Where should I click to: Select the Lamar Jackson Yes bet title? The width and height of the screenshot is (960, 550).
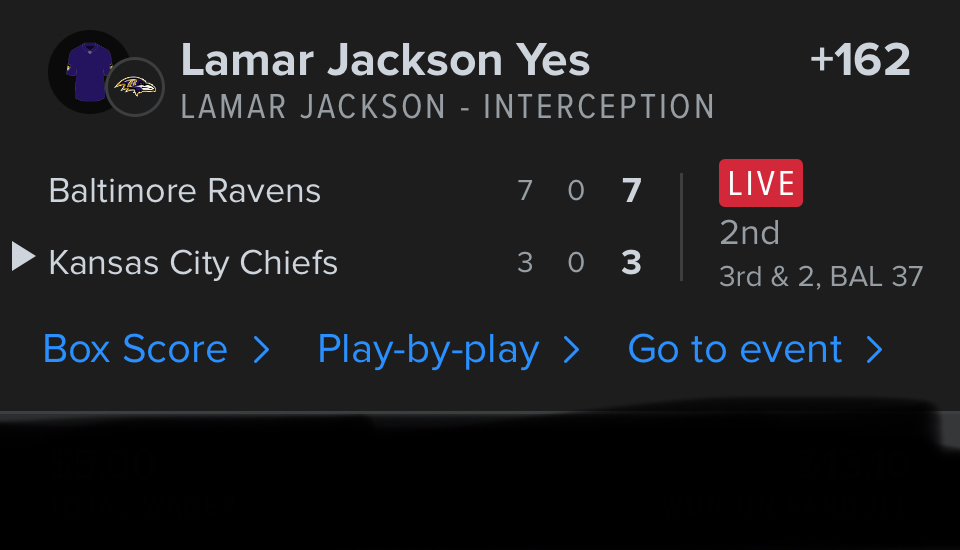click(x=385, y=61)
